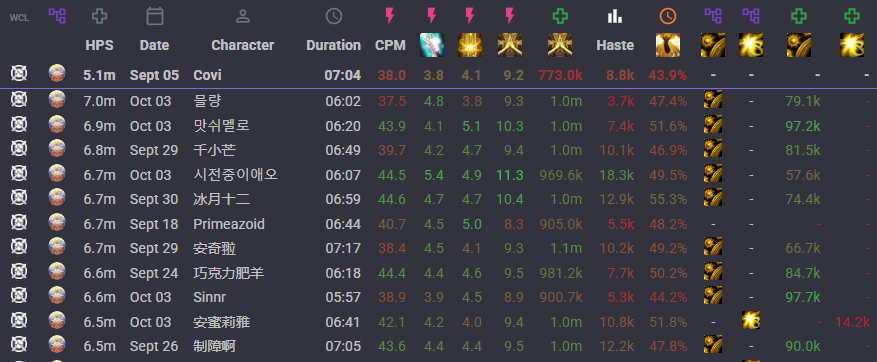Click the pink lightning icon above CPM
Viewport: 877px width, 362px height.
tap(390, 16)
